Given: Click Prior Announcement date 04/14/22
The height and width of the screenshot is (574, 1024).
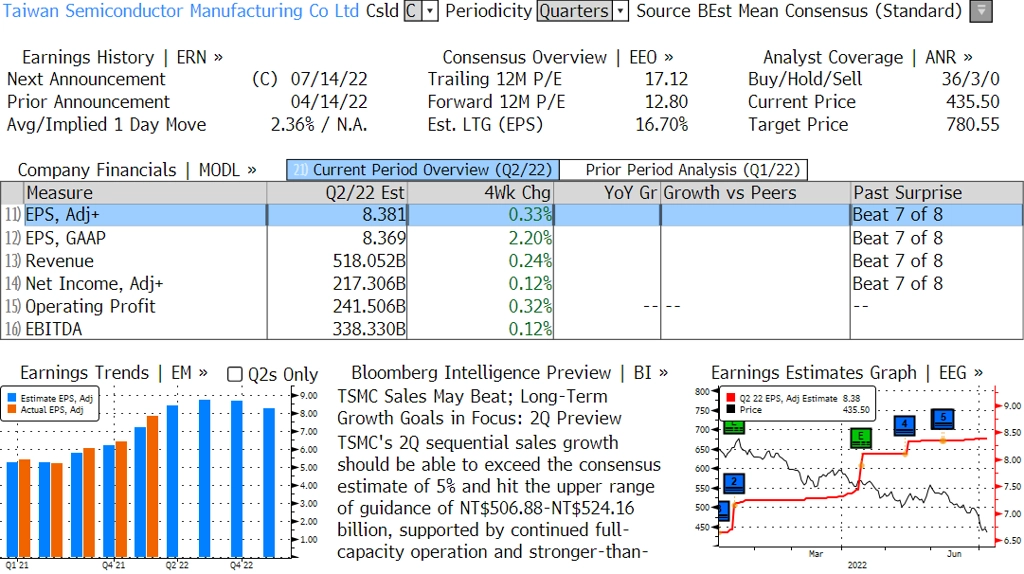Looking at the screenshot, I should pos(329,102).
